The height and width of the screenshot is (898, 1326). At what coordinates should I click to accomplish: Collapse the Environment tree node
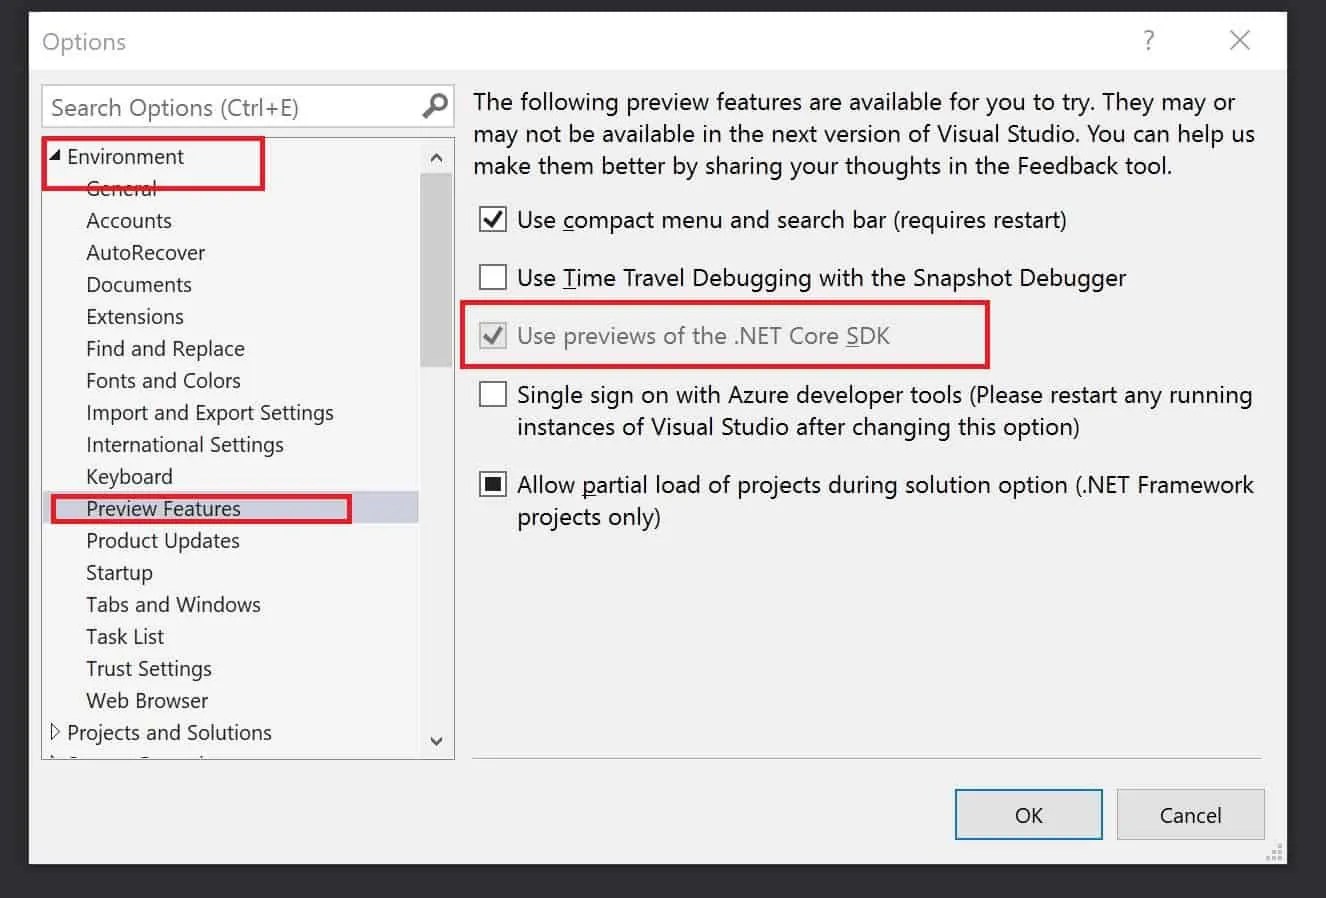point(55,156)
